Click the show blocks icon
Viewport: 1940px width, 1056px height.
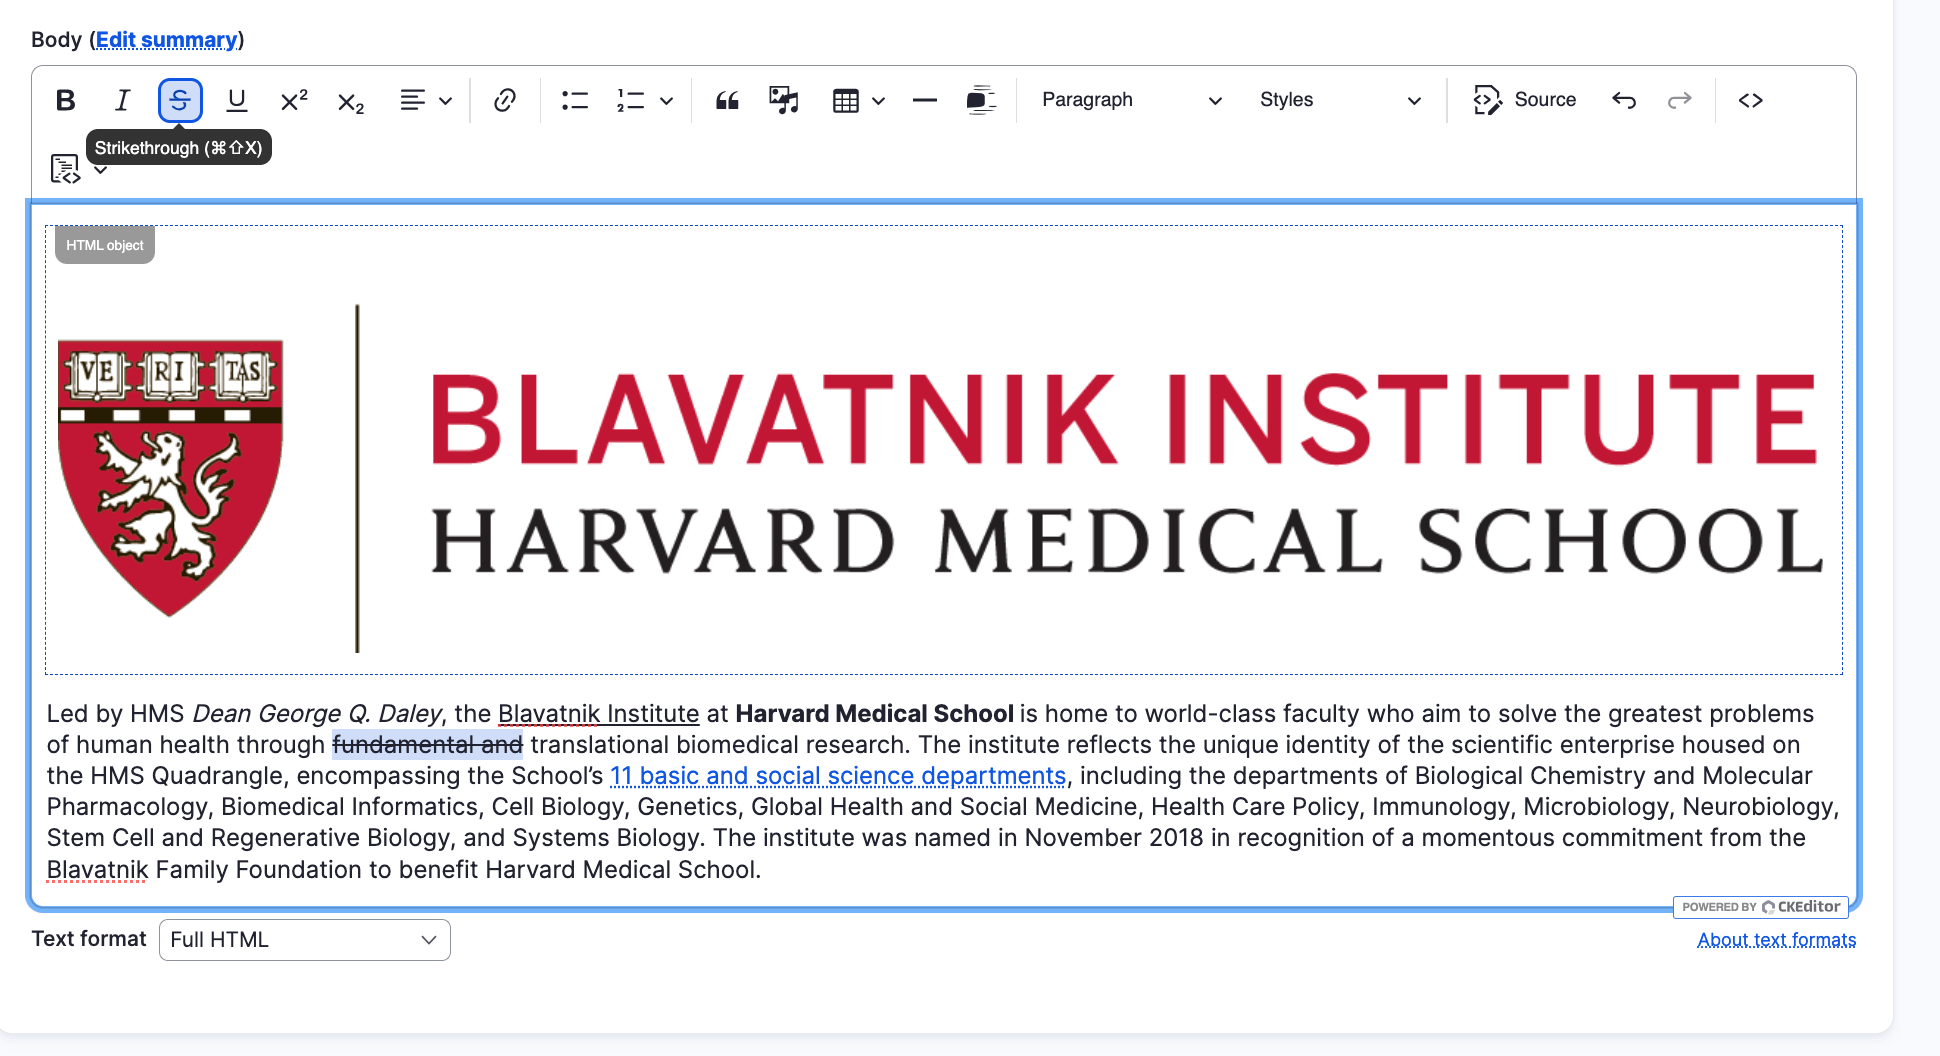[x=981, y=100]
